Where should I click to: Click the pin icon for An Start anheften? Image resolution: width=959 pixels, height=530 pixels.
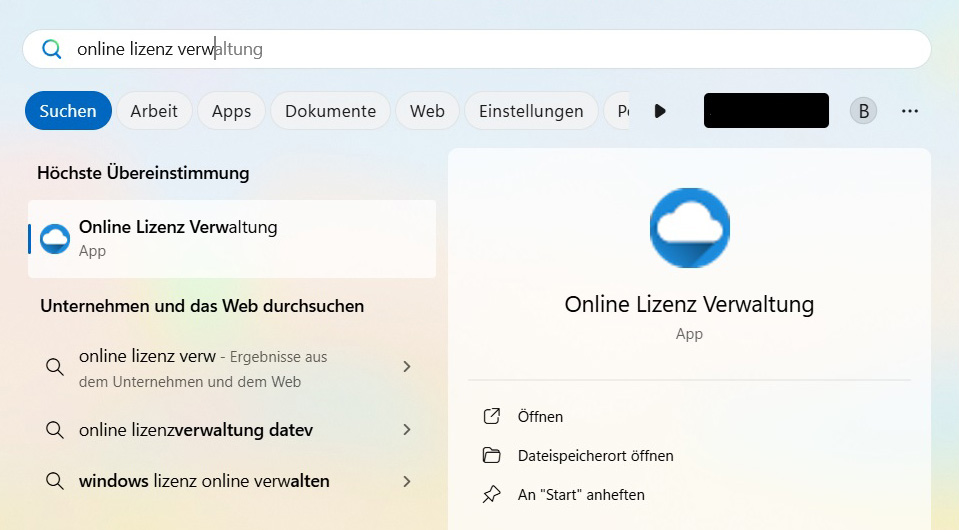491,494
